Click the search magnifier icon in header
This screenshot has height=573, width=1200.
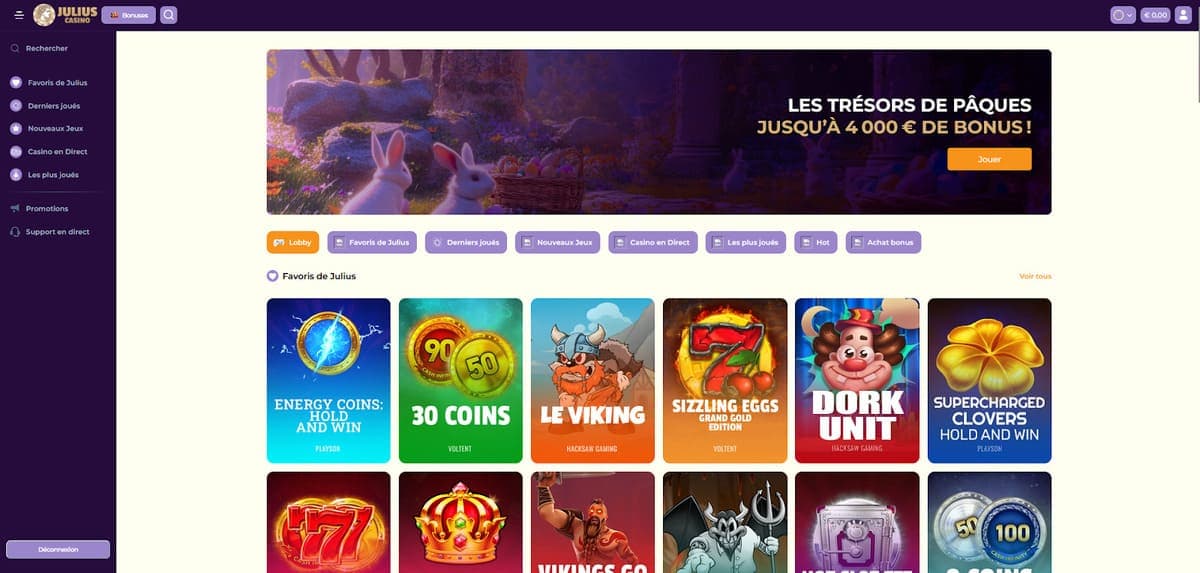(x=169, y=15)
